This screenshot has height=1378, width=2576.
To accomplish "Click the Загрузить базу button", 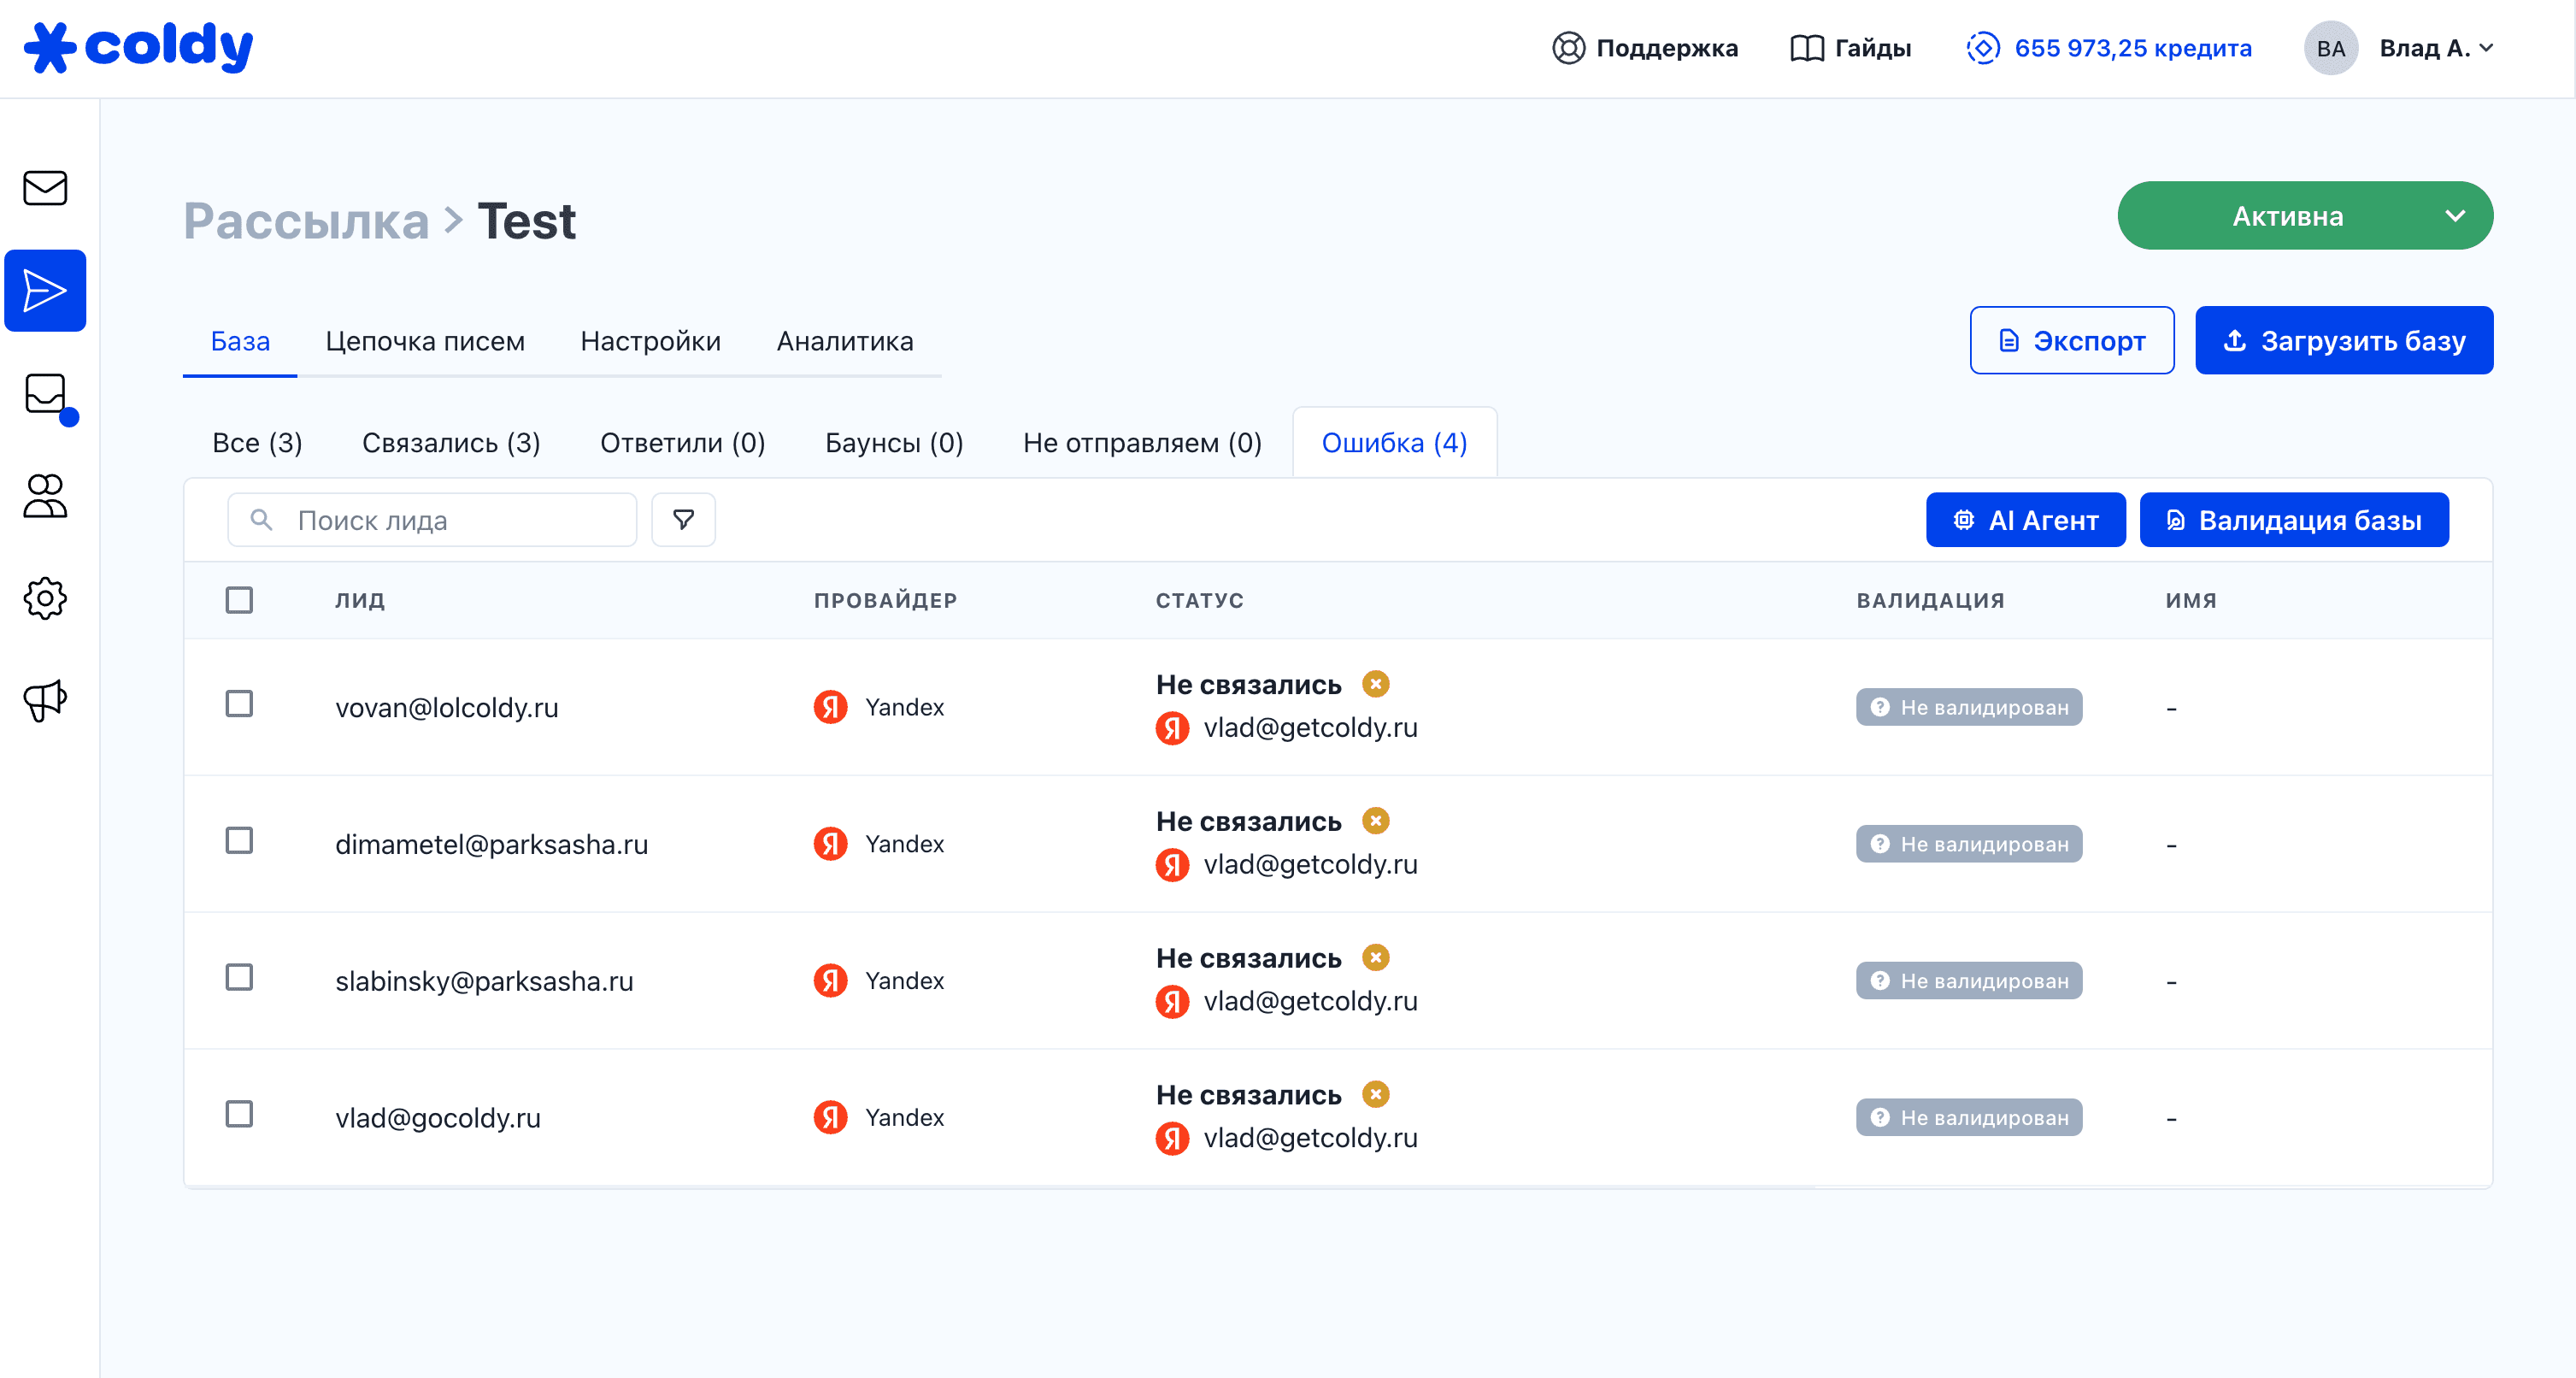I will pos(2344,341).
